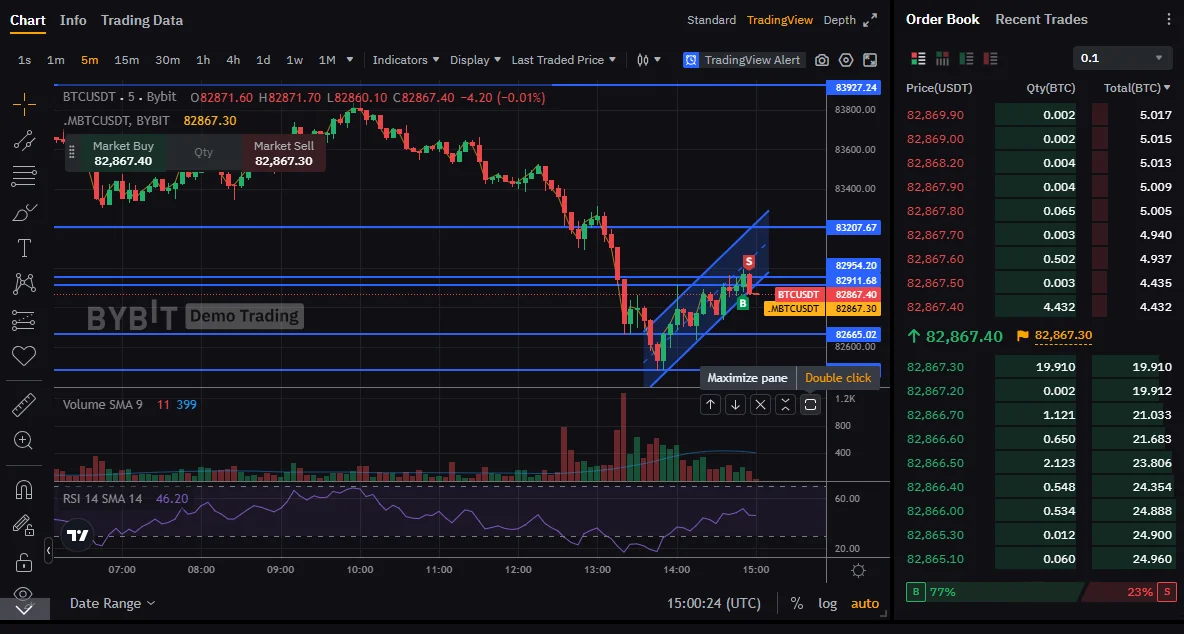Click the Market Buy button

123,153
